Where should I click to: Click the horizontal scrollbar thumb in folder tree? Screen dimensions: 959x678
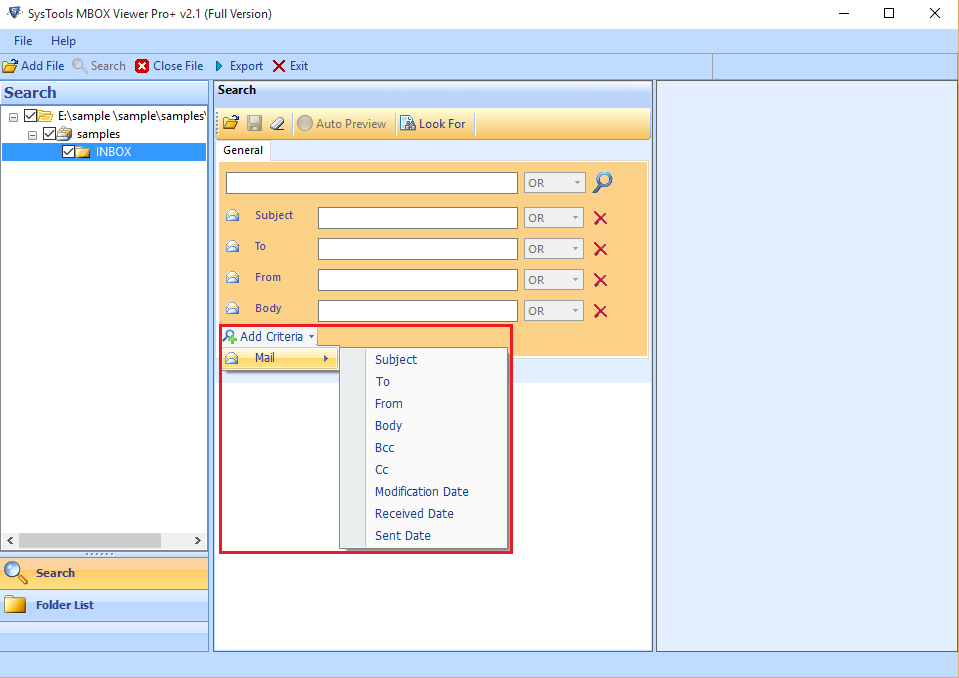pos(90,540)
